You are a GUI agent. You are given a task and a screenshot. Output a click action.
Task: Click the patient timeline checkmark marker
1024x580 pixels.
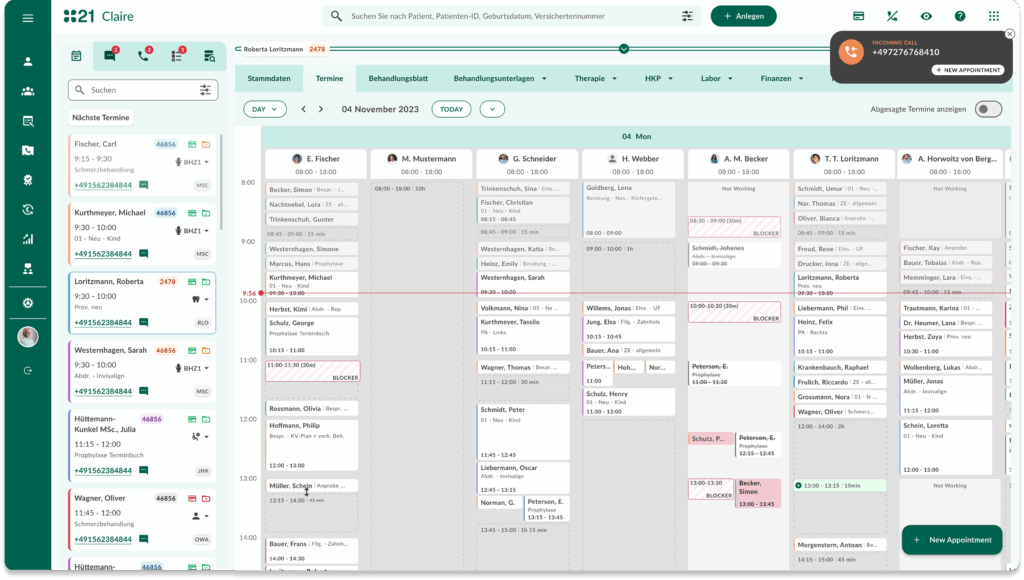[624, 48]
